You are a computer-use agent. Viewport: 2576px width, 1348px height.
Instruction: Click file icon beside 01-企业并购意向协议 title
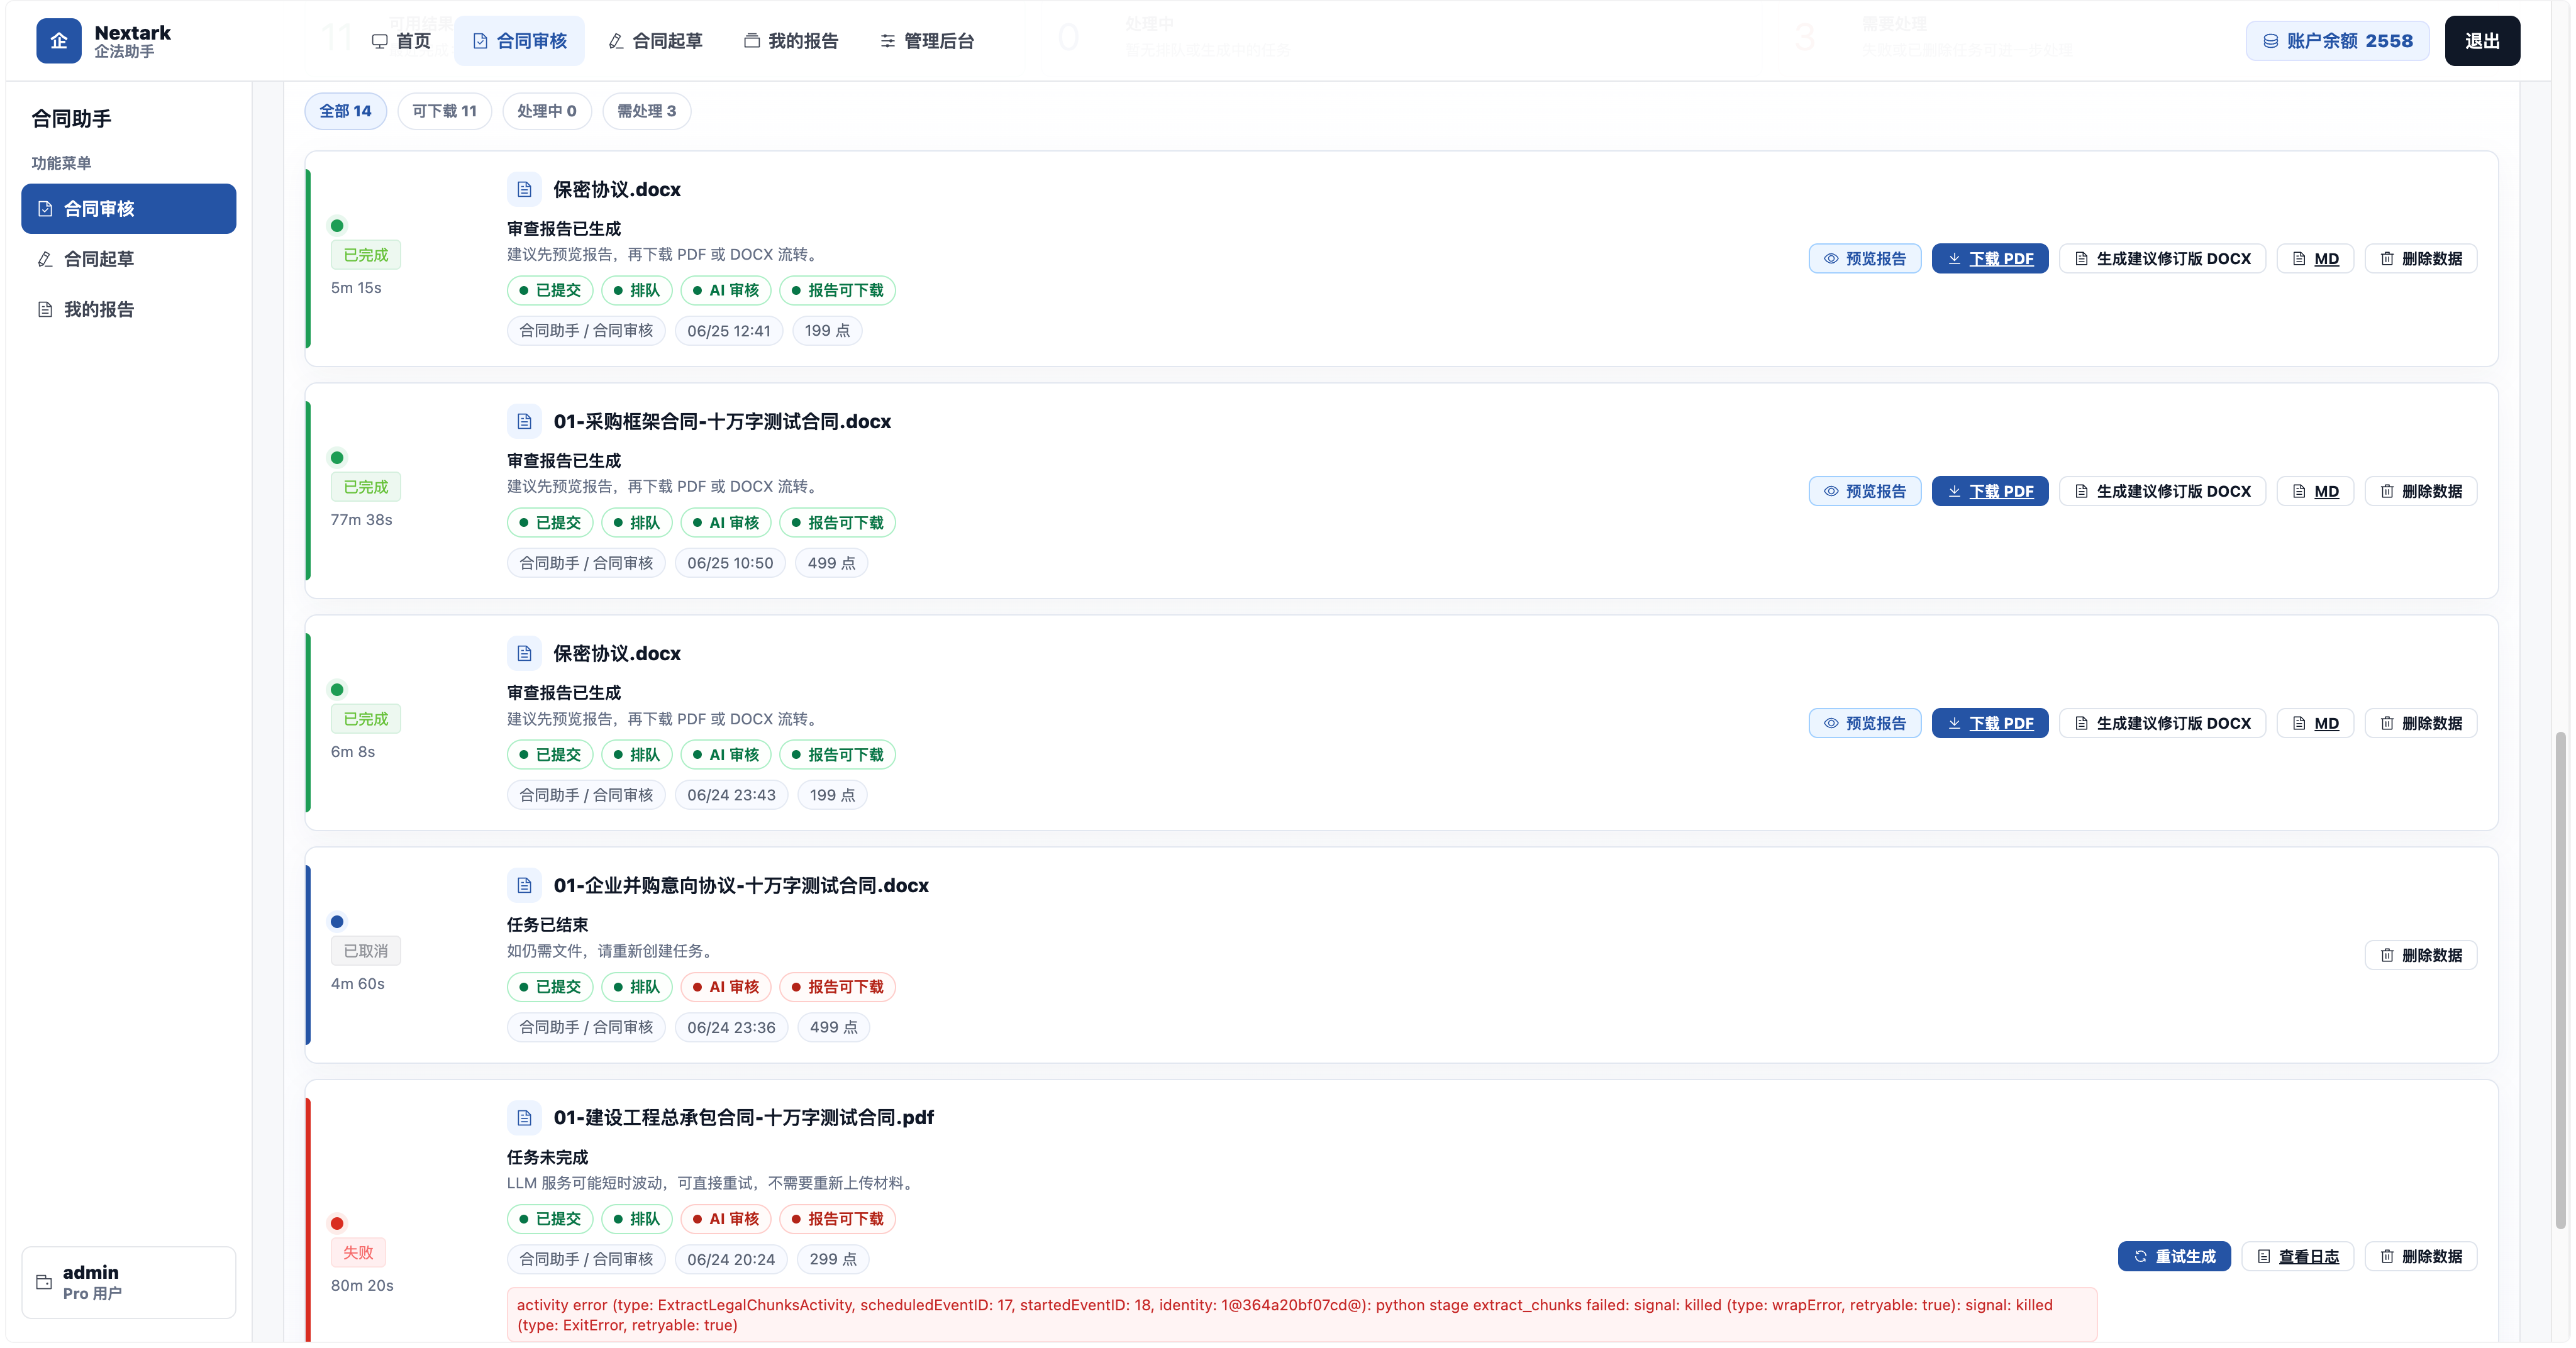click(524, 885)
